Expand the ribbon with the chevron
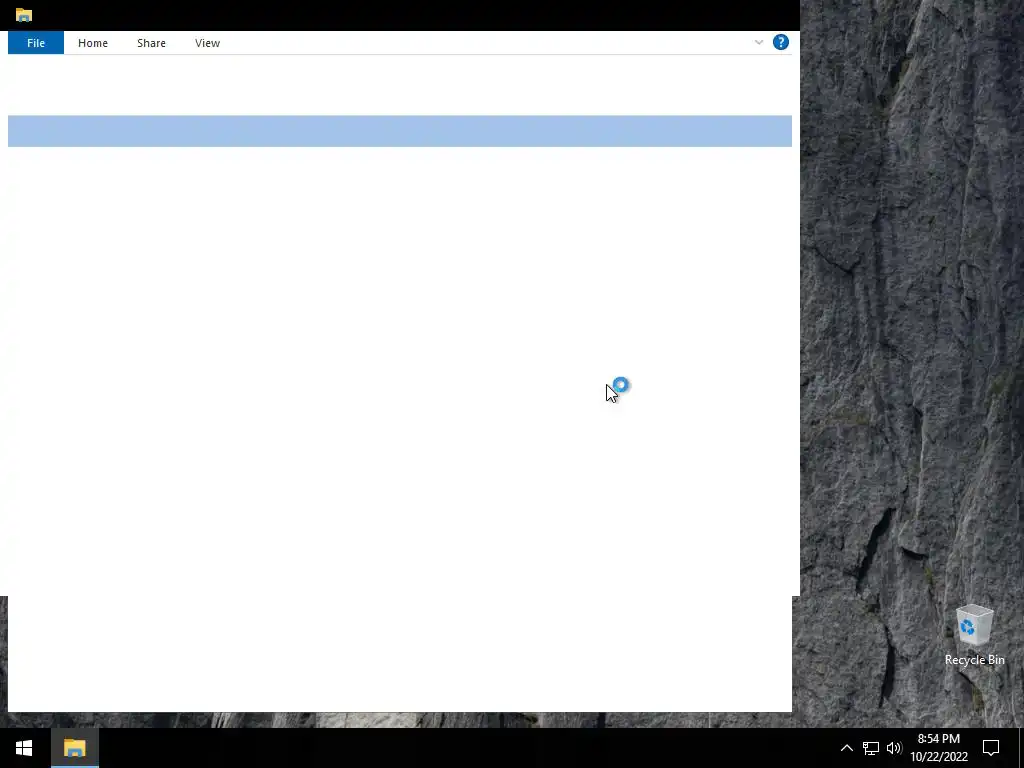 (758, 42)
